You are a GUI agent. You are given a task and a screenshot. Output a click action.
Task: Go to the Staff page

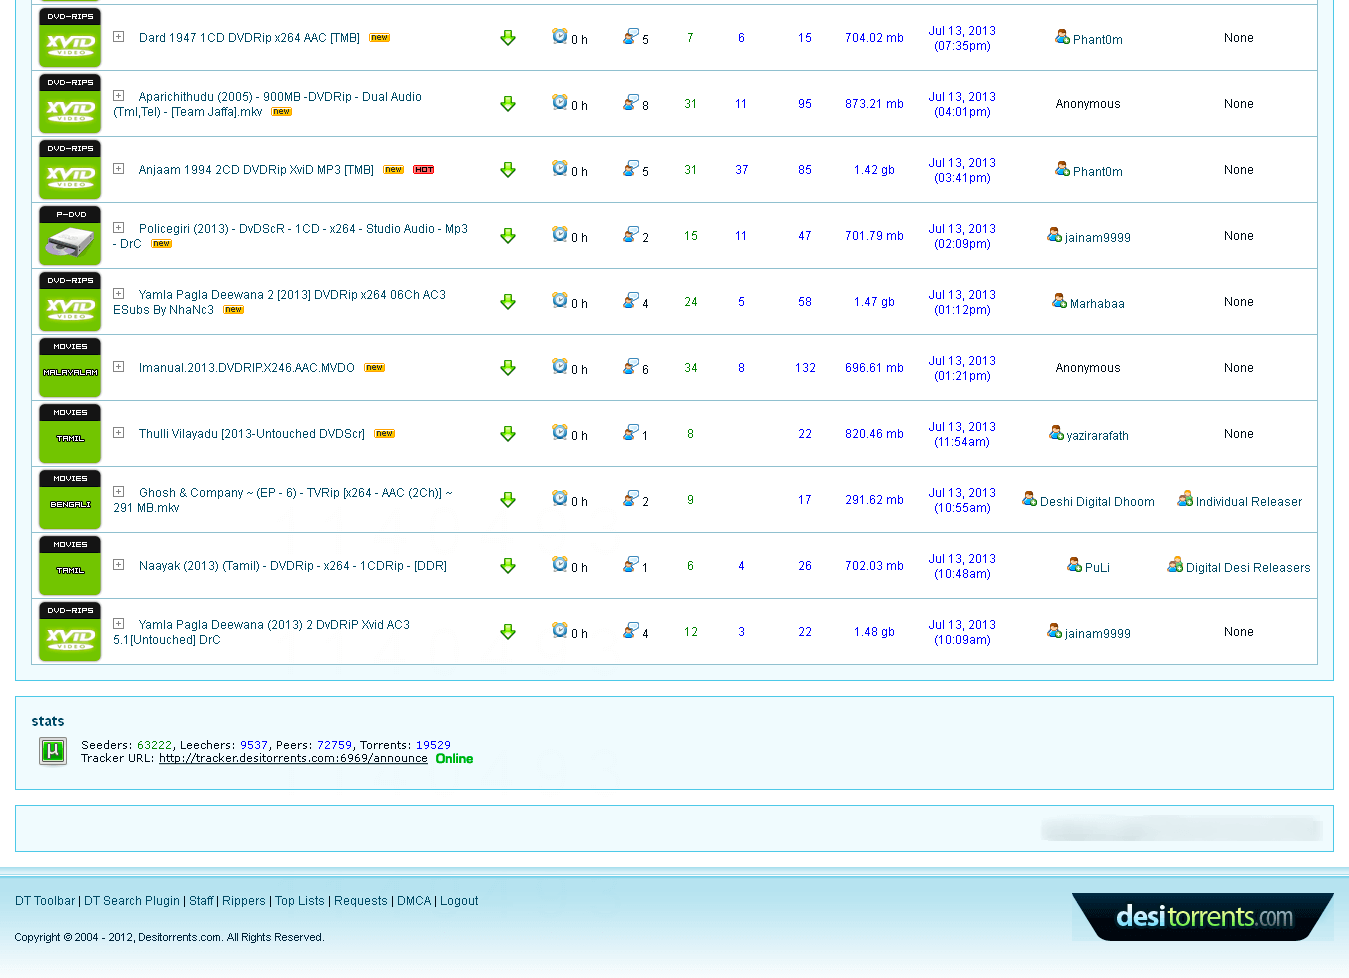pyautogui.click(x=201, y=901)
